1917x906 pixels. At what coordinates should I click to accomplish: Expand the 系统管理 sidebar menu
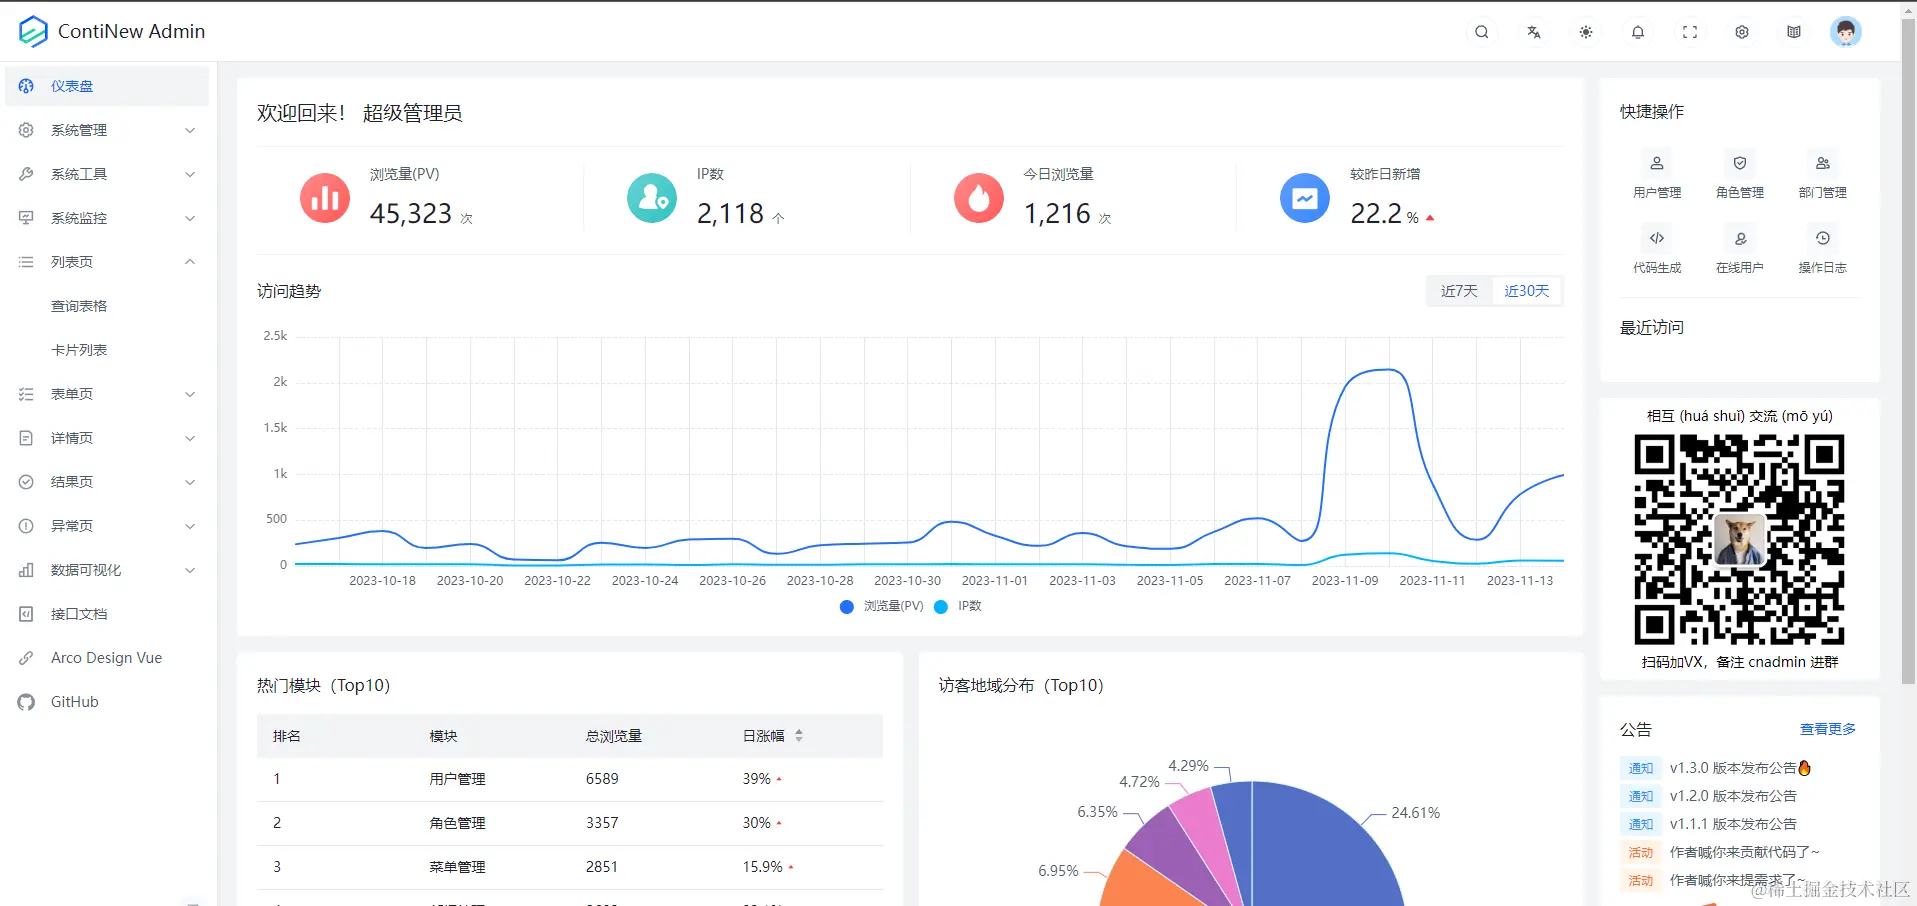(108, 130)
